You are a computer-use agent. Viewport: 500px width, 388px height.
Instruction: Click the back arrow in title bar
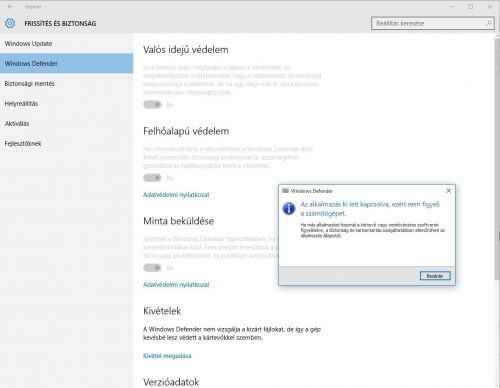(10, 6)
